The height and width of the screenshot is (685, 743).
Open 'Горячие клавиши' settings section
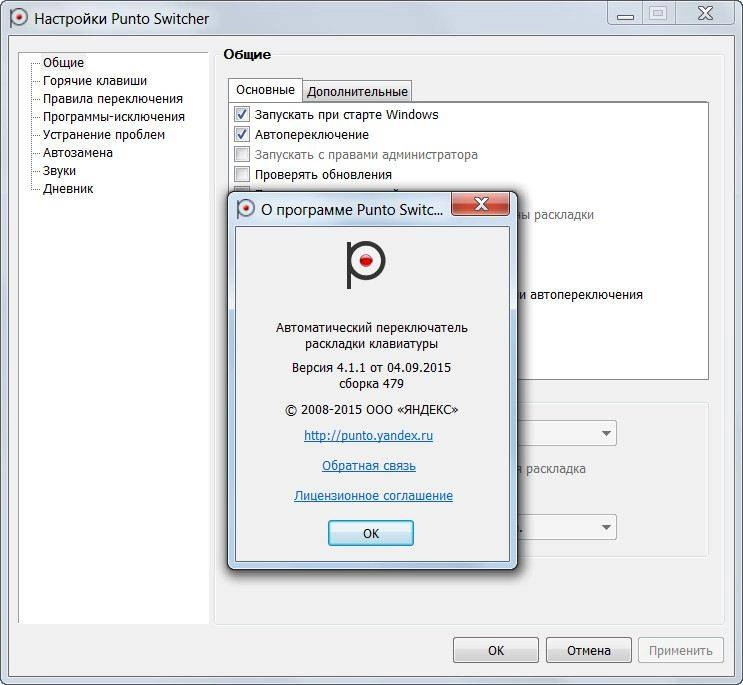coord(95,81)
